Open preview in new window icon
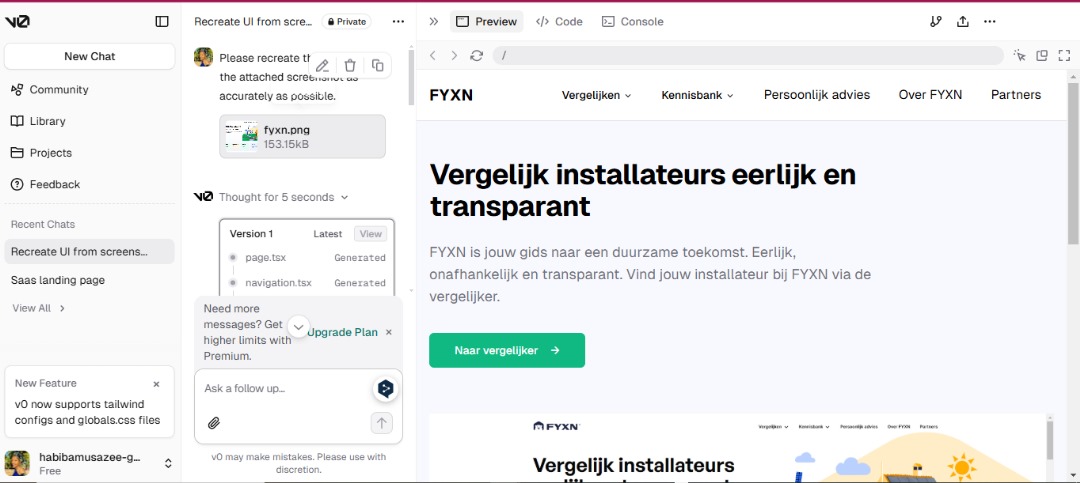The width and height of the screenshot is (1080, 483). tap(1042, 55)
